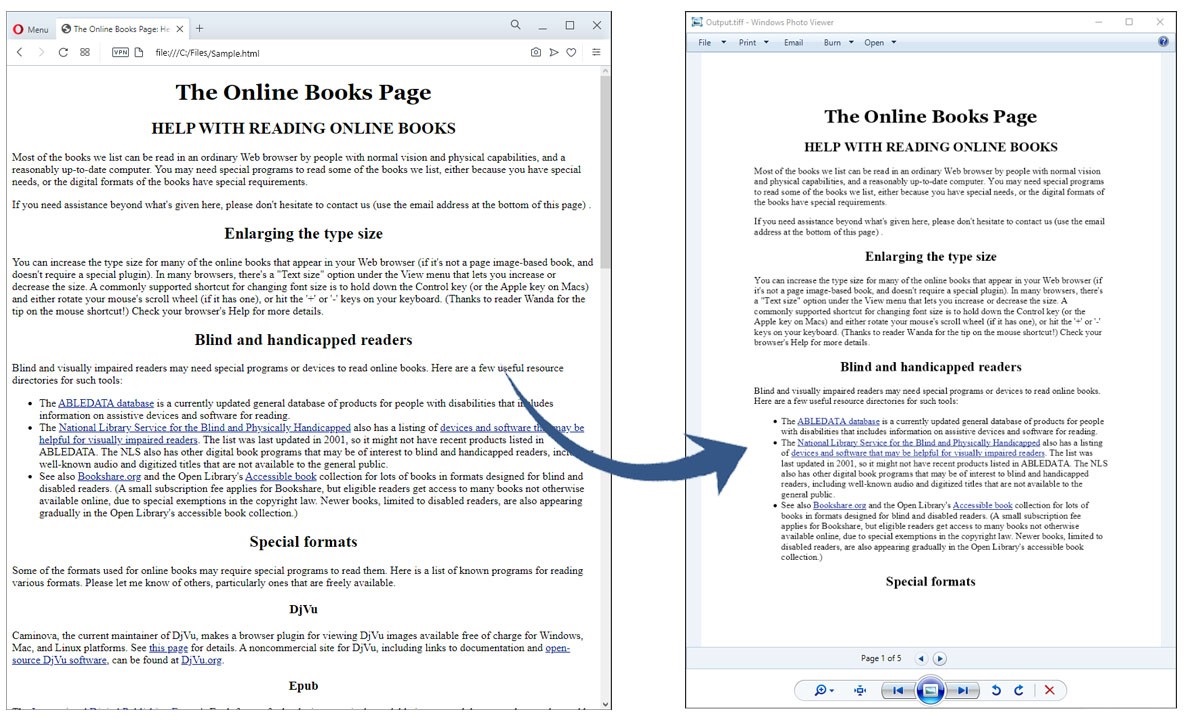Viewport: 1187px width, 720px height.
Task: Expand the File dropdown in Photo Viewer
Action: click(x=710, y=43)
